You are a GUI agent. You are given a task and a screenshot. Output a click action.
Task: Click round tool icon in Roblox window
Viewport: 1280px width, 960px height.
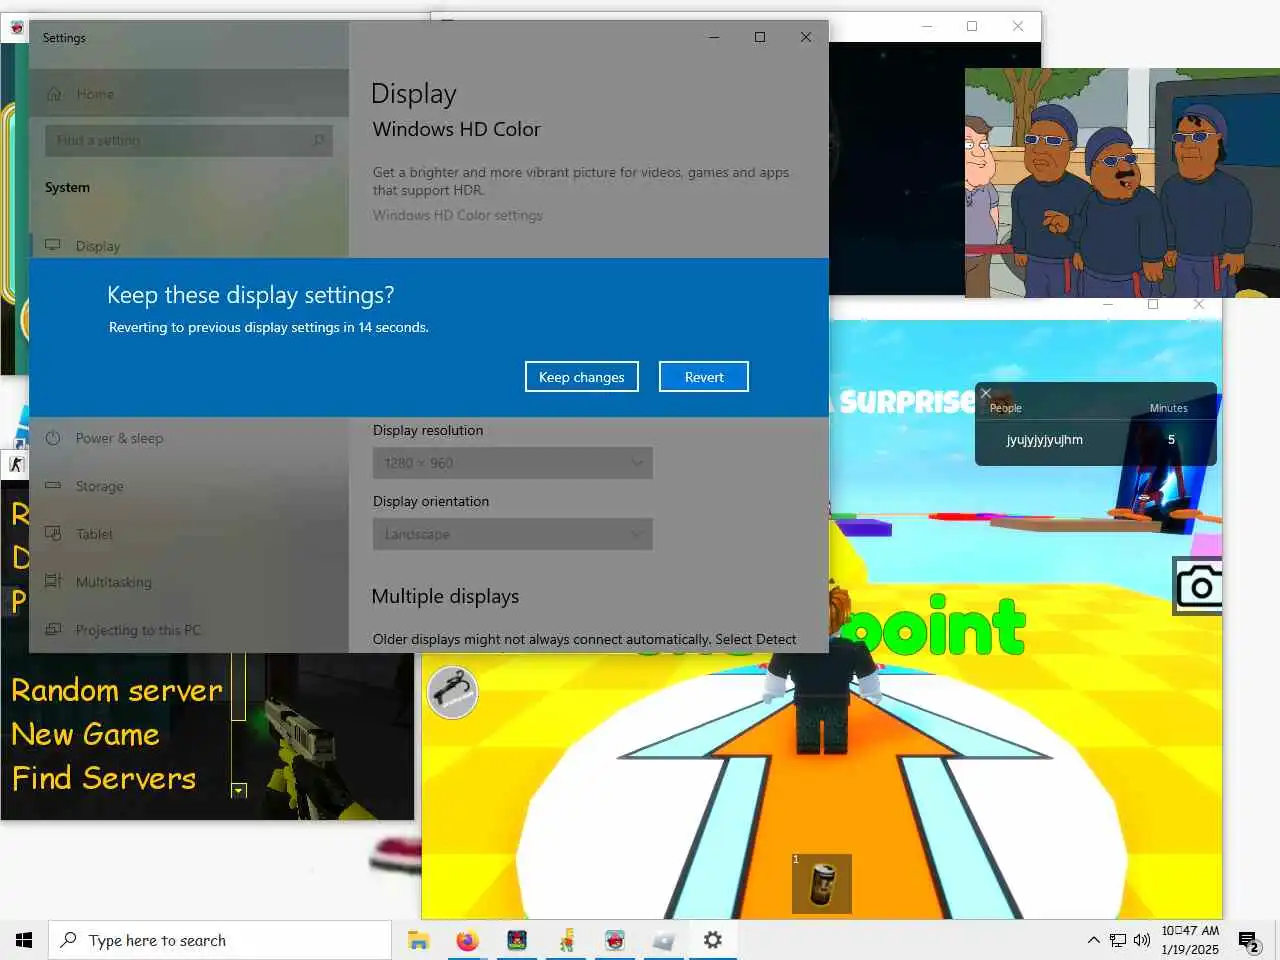tap(453, 692)
